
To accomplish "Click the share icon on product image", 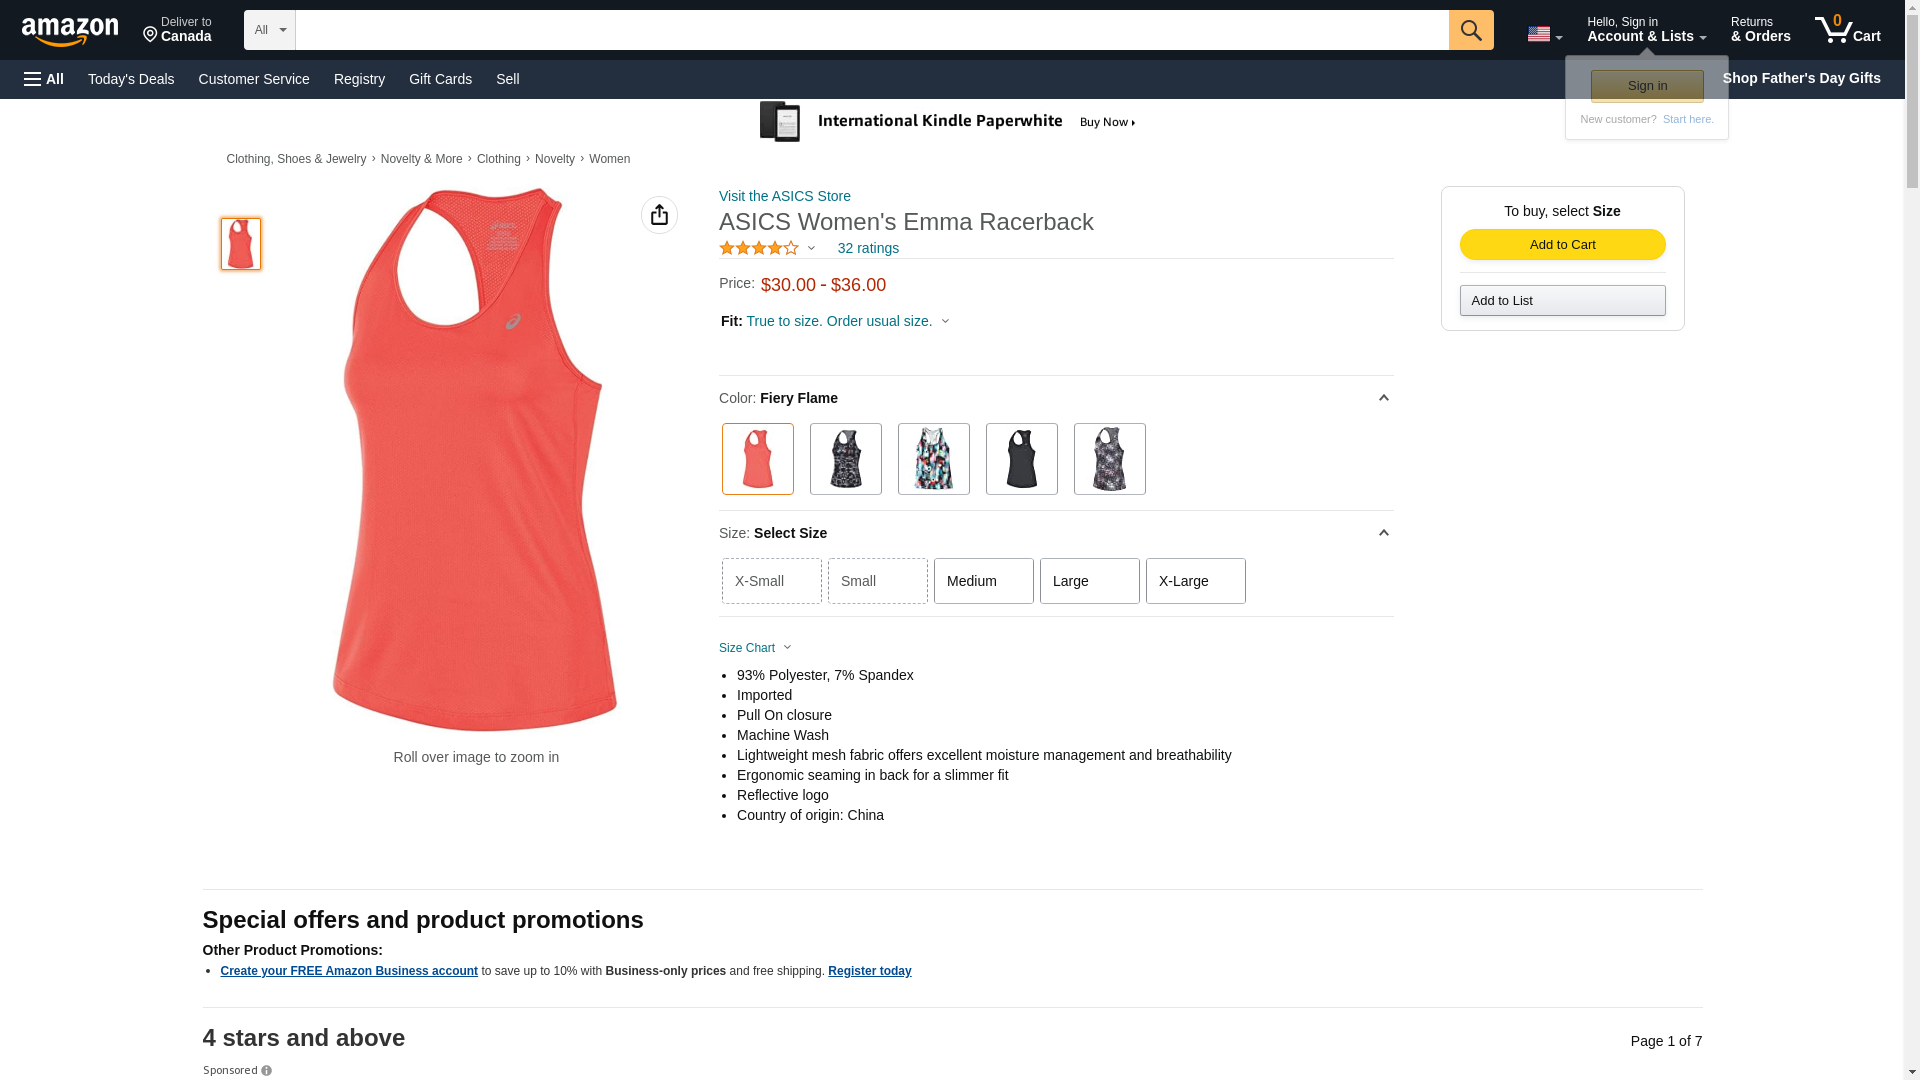I will 659,215.
